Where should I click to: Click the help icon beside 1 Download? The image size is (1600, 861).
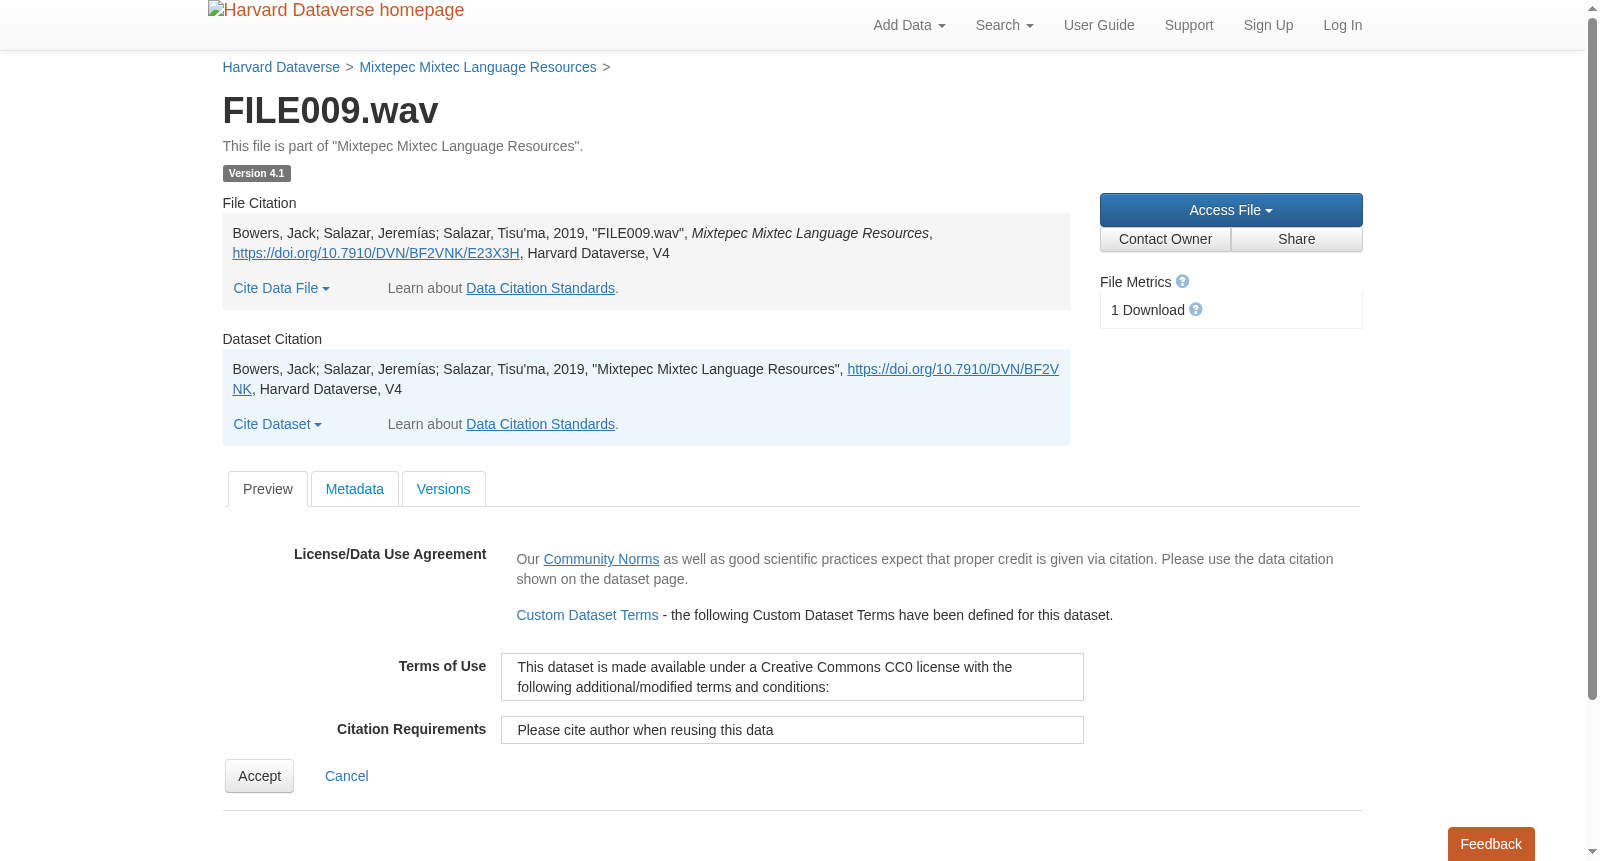click(x=1196, y=310)
